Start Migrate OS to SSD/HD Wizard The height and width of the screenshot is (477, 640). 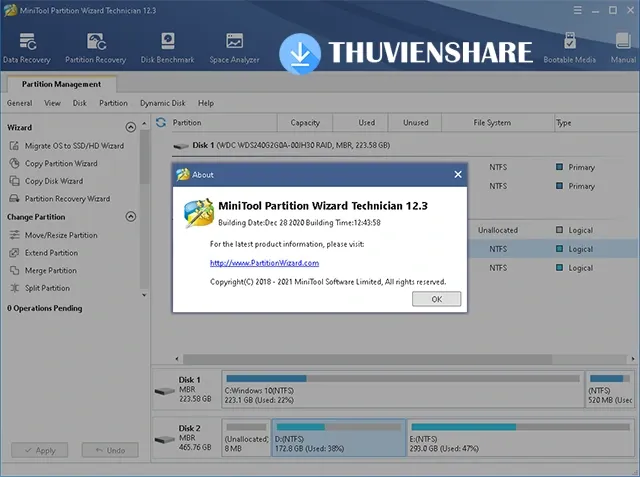(67, 146)
